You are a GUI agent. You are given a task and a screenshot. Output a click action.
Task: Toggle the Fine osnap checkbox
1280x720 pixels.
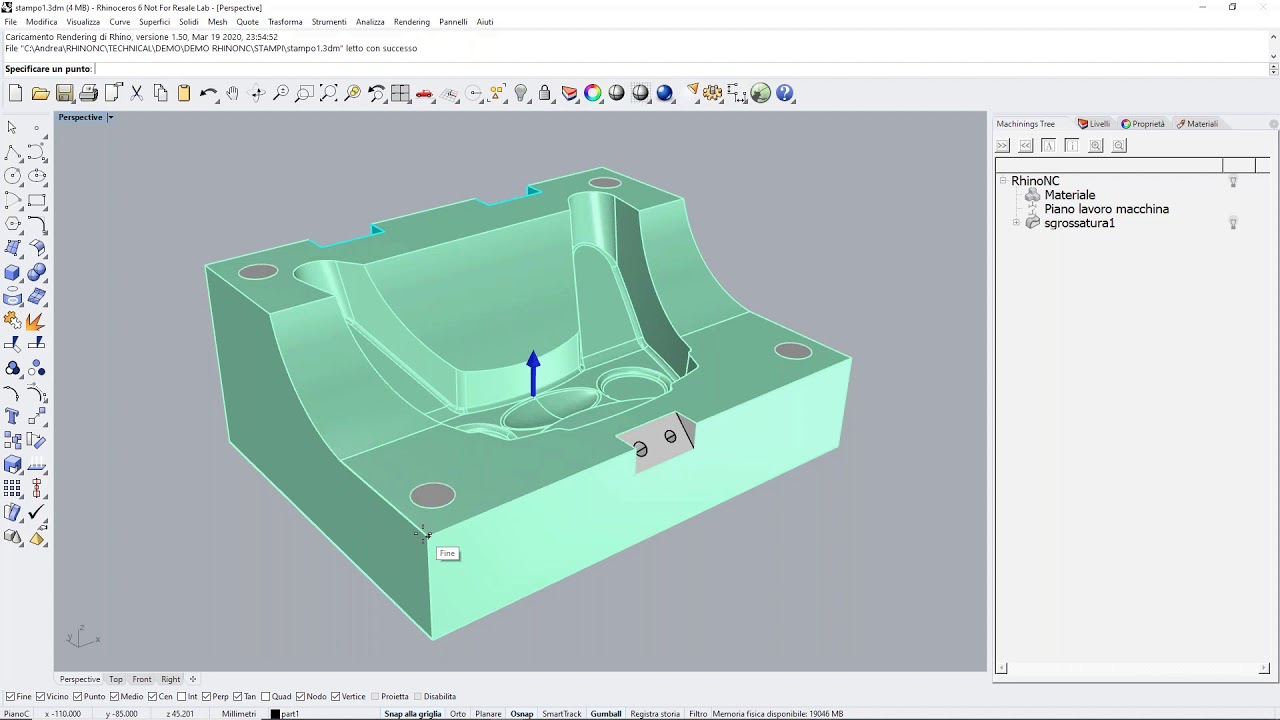[x=10, y=696]
